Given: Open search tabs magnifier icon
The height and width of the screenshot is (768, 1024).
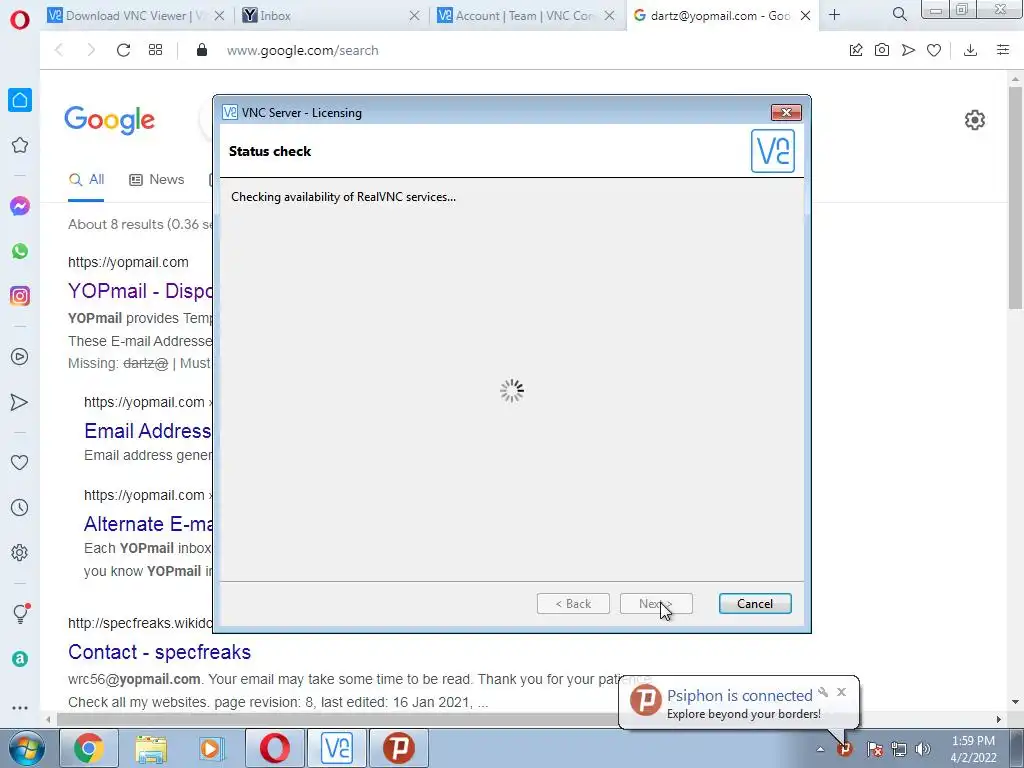Looking at the screenshot, I should pyautogui.click(x=900, y=14).
